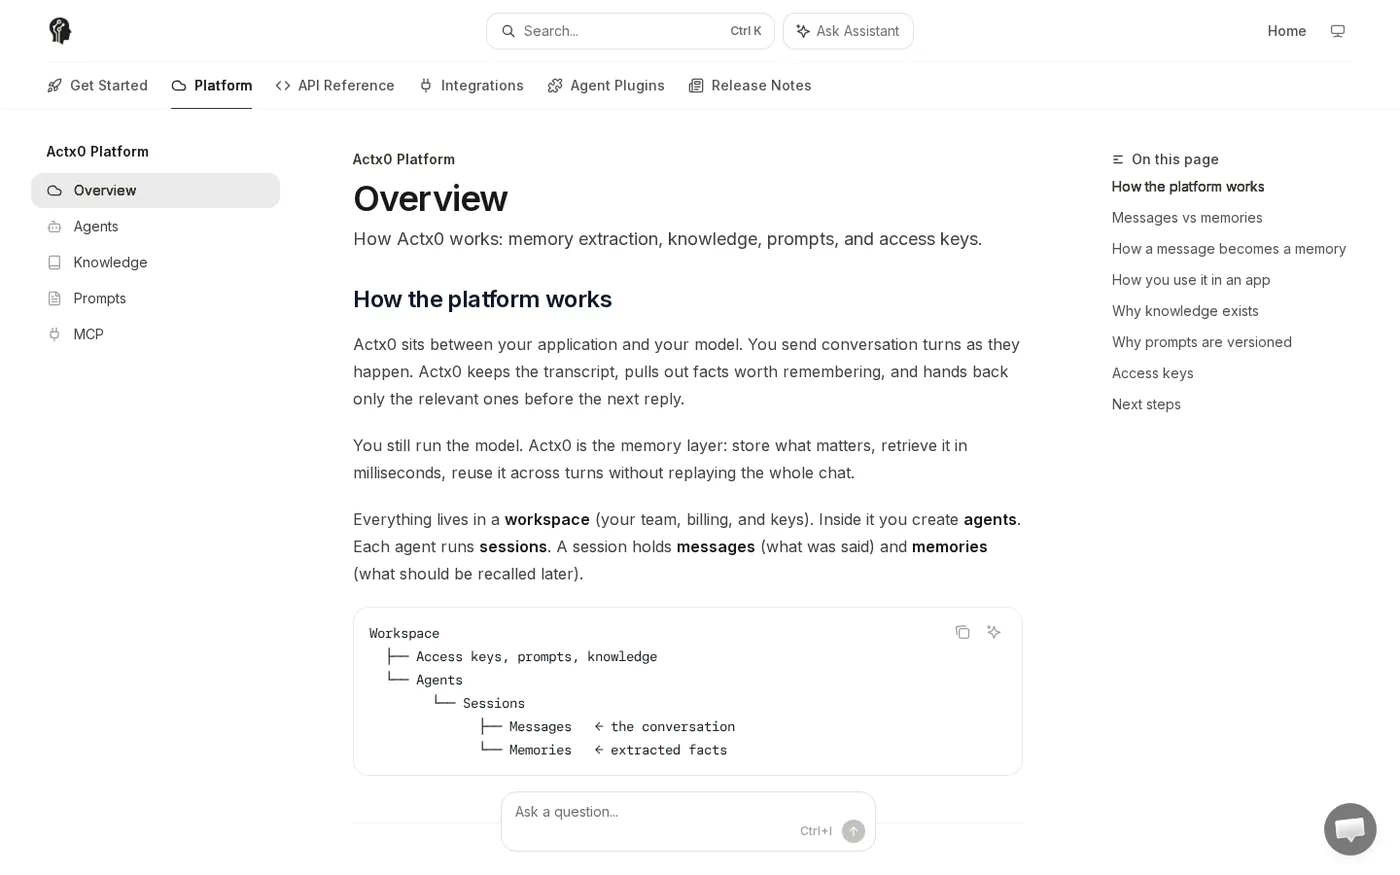The height and width of the screenshot is (875, 1400).
Task: Click the On this page list icon
Action: [1118, 160]
